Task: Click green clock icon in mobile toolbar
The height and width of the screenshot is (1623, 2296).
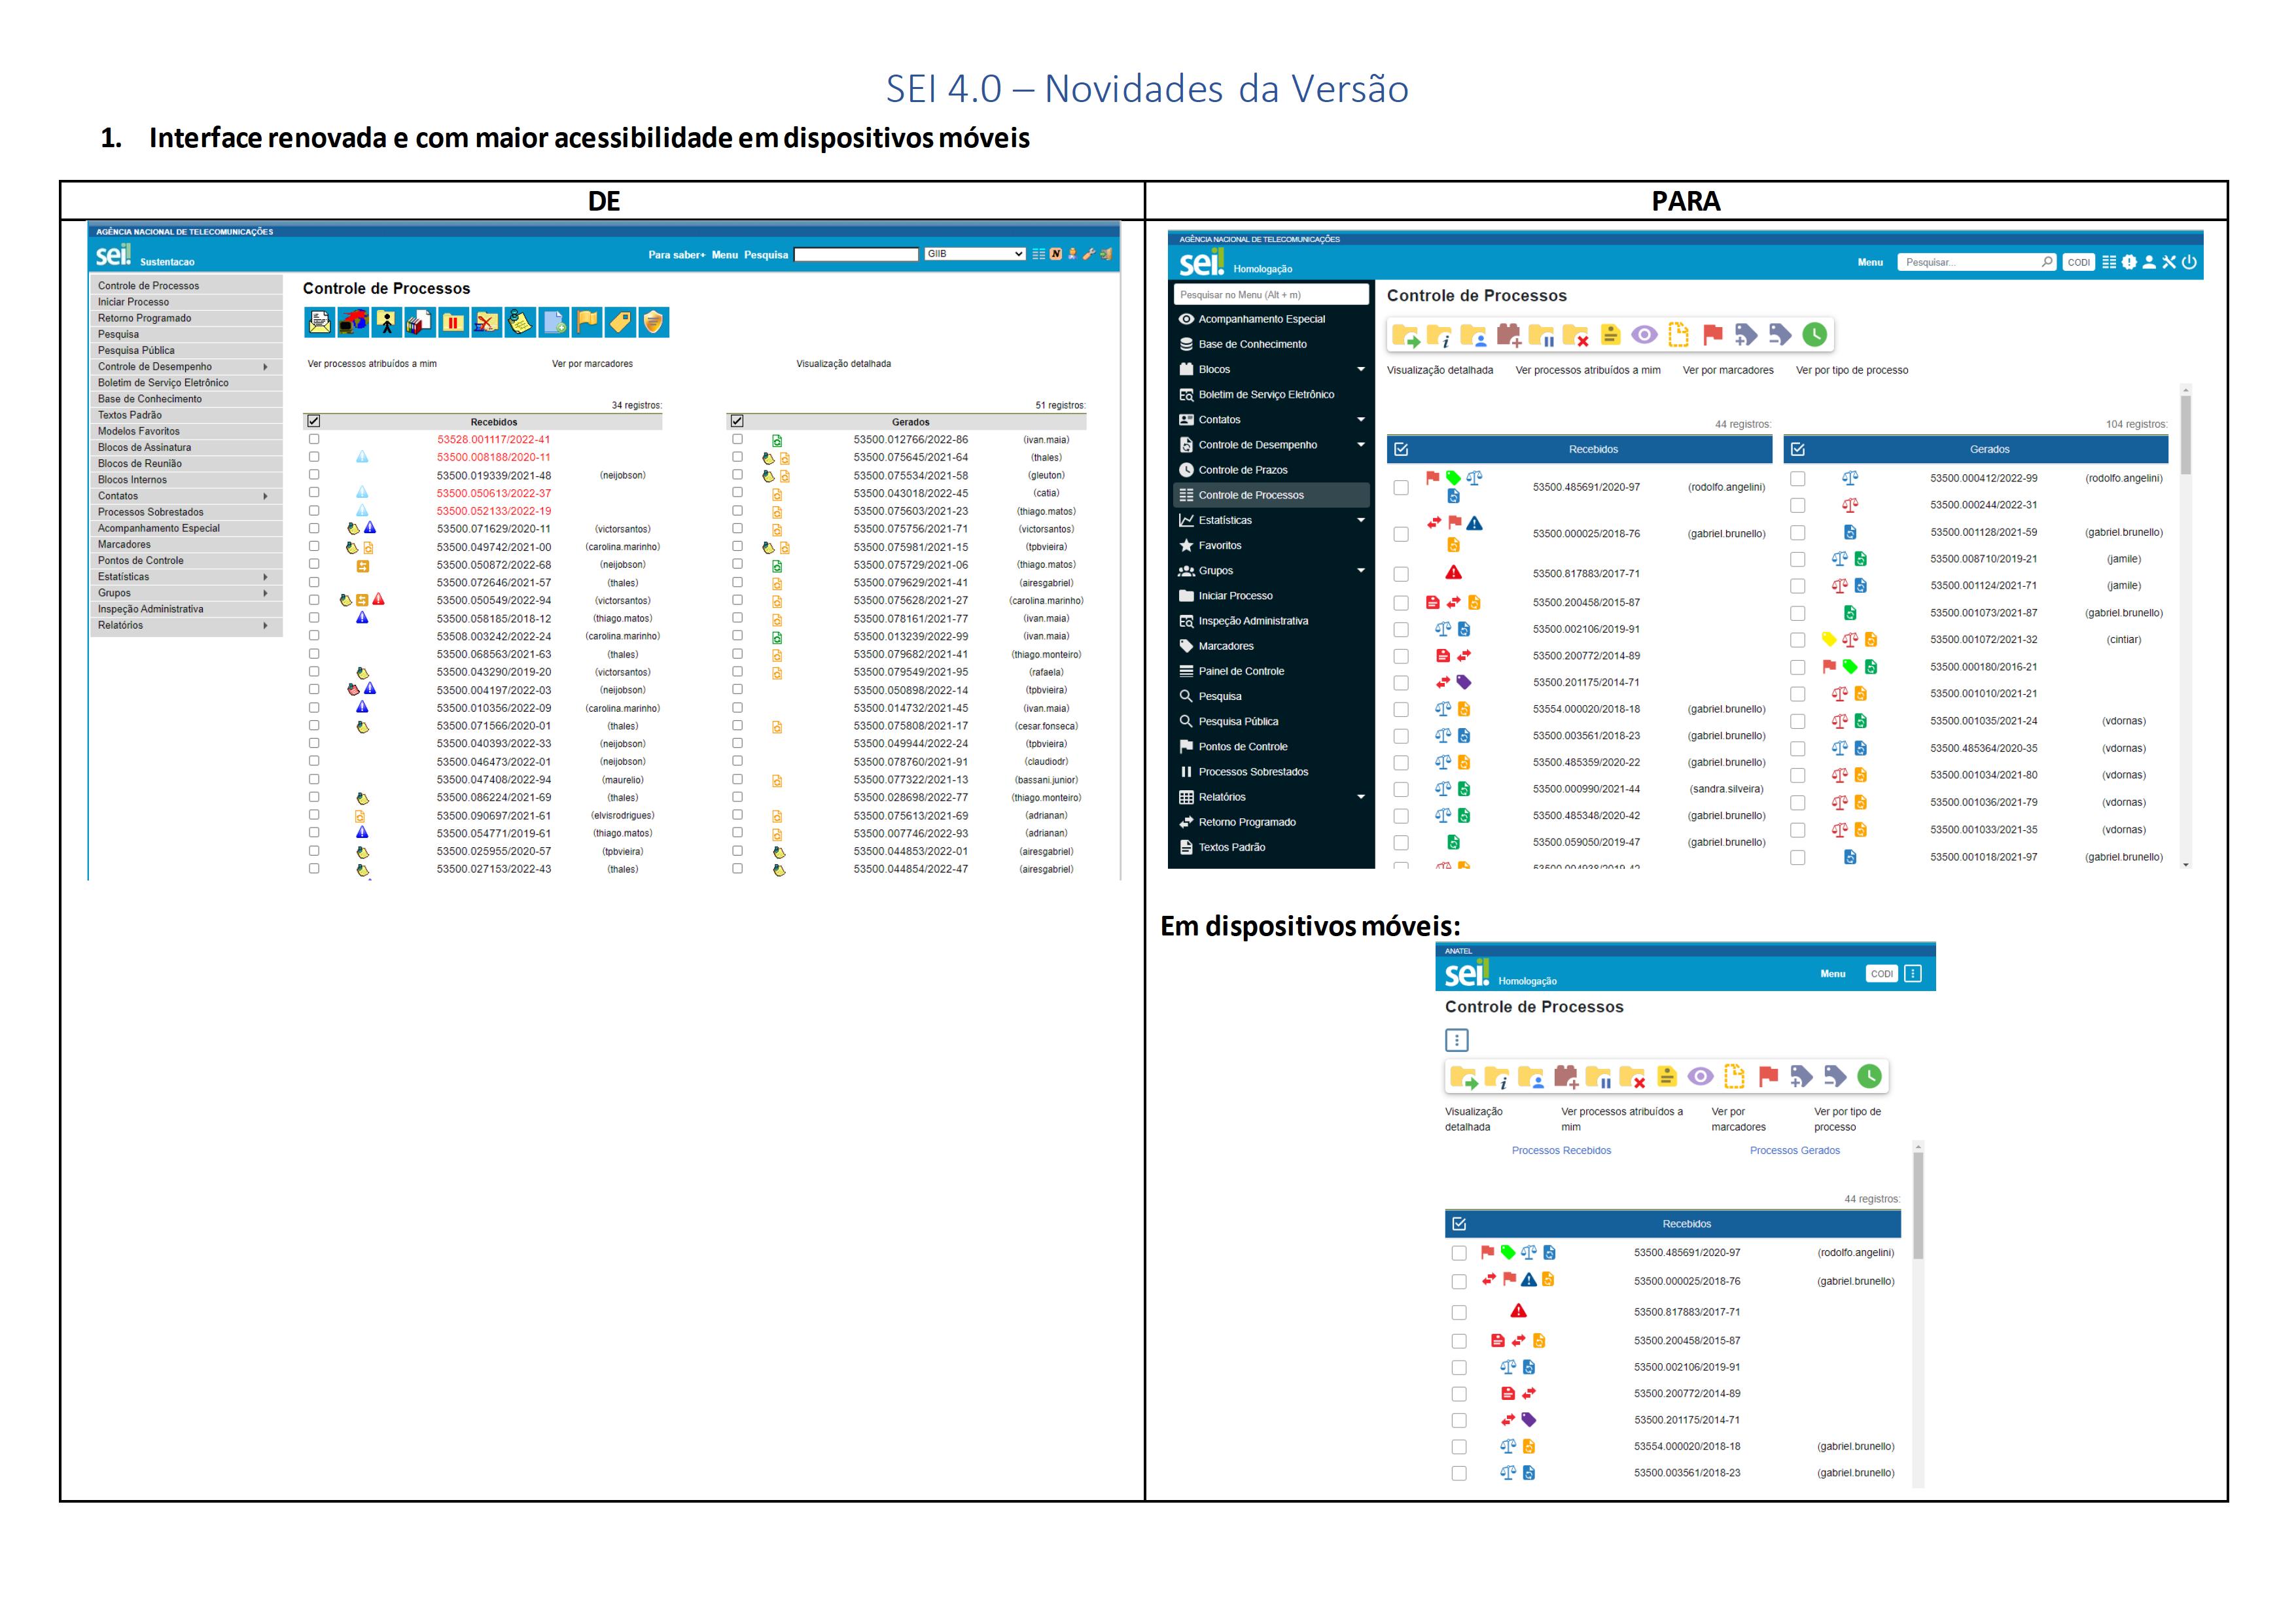Action: point(1869,1076)
